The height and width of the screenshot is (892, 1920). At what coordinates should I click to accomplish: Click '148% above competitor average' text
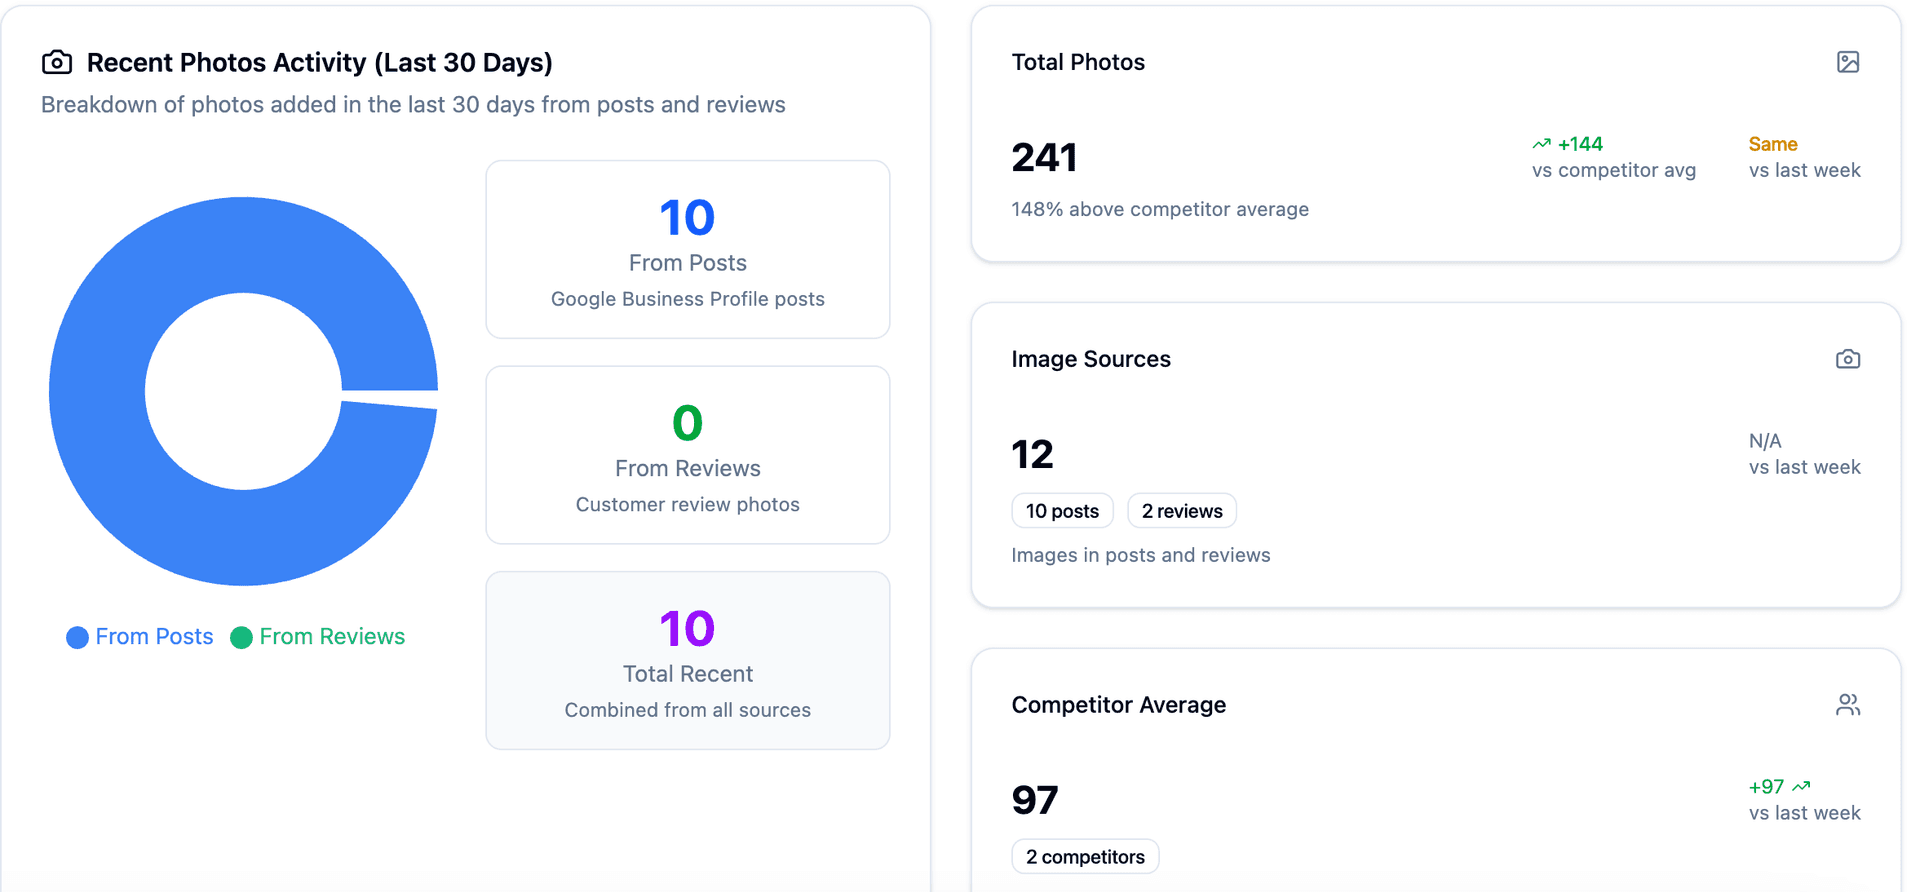[x=1160, y=209]
